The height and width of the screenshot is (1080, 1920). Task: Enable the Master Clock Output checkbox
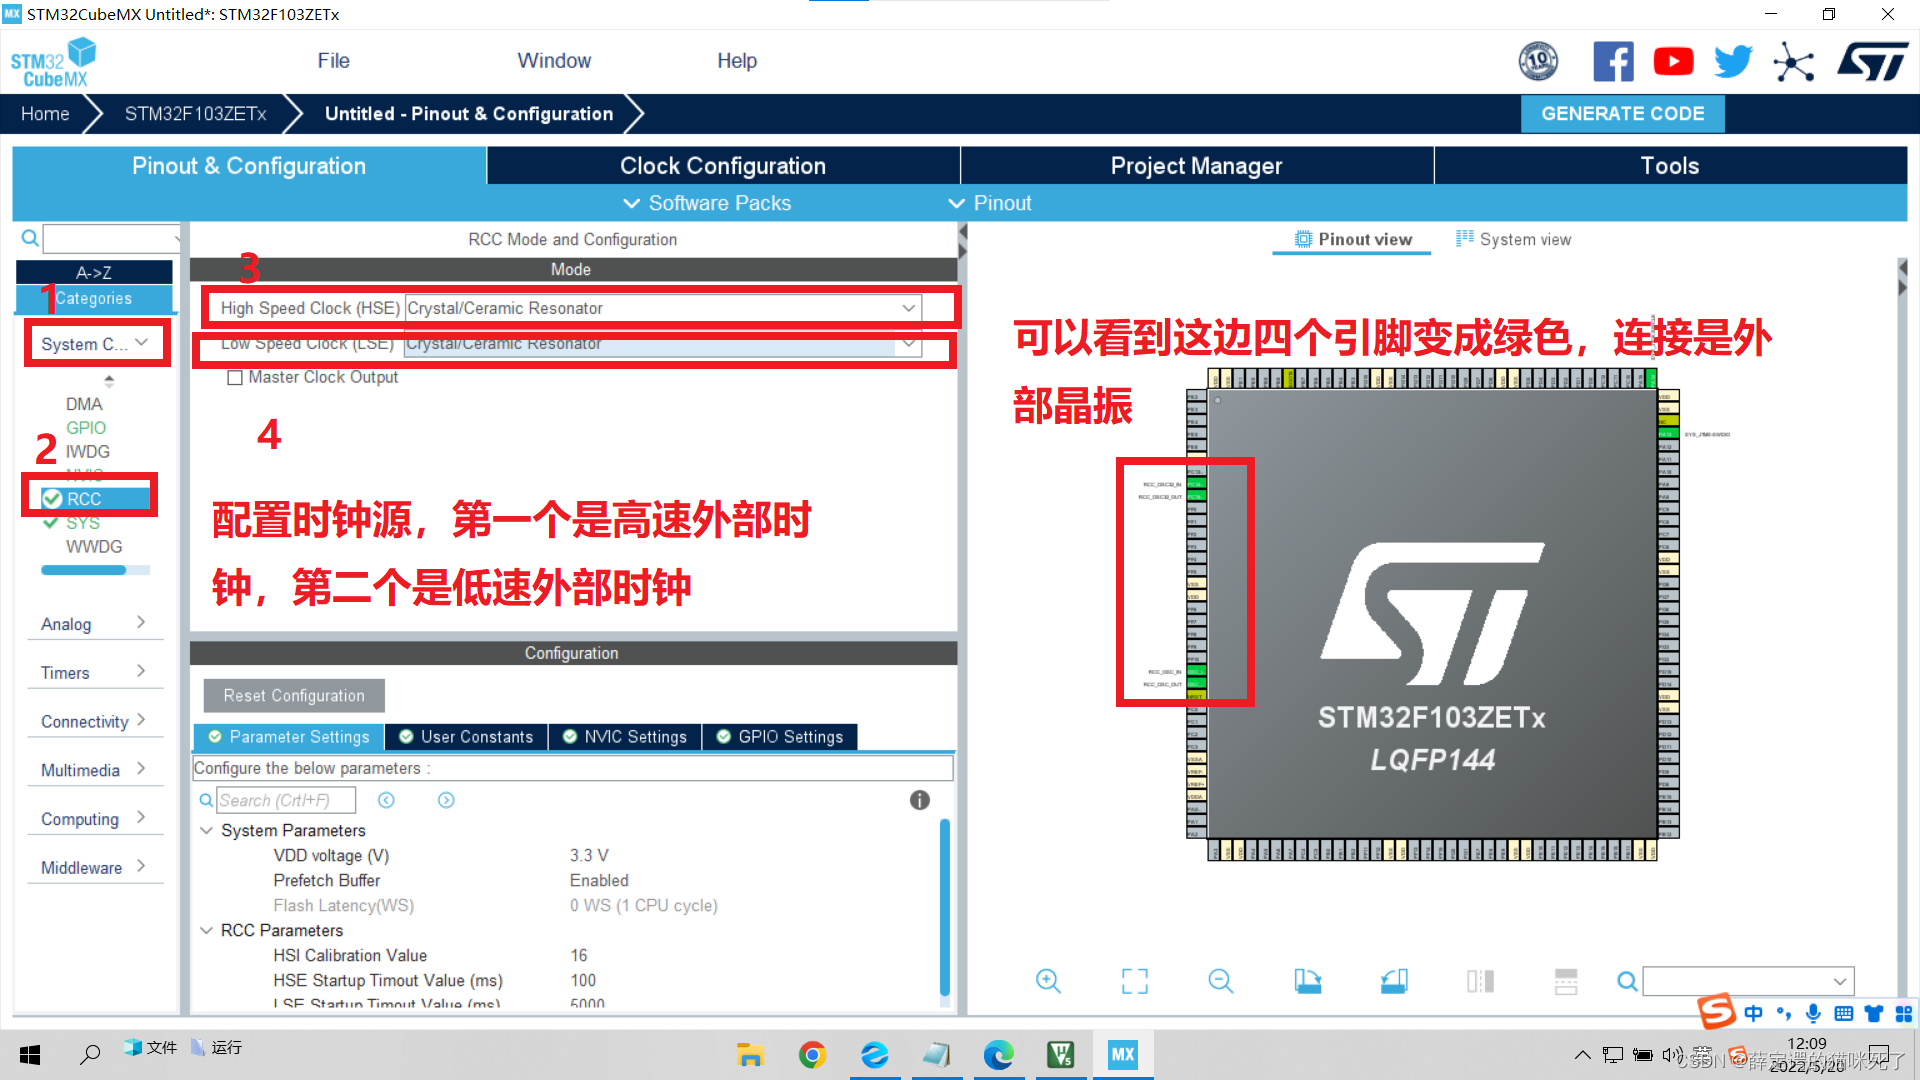pyautogui.click(x=235, y=378)
